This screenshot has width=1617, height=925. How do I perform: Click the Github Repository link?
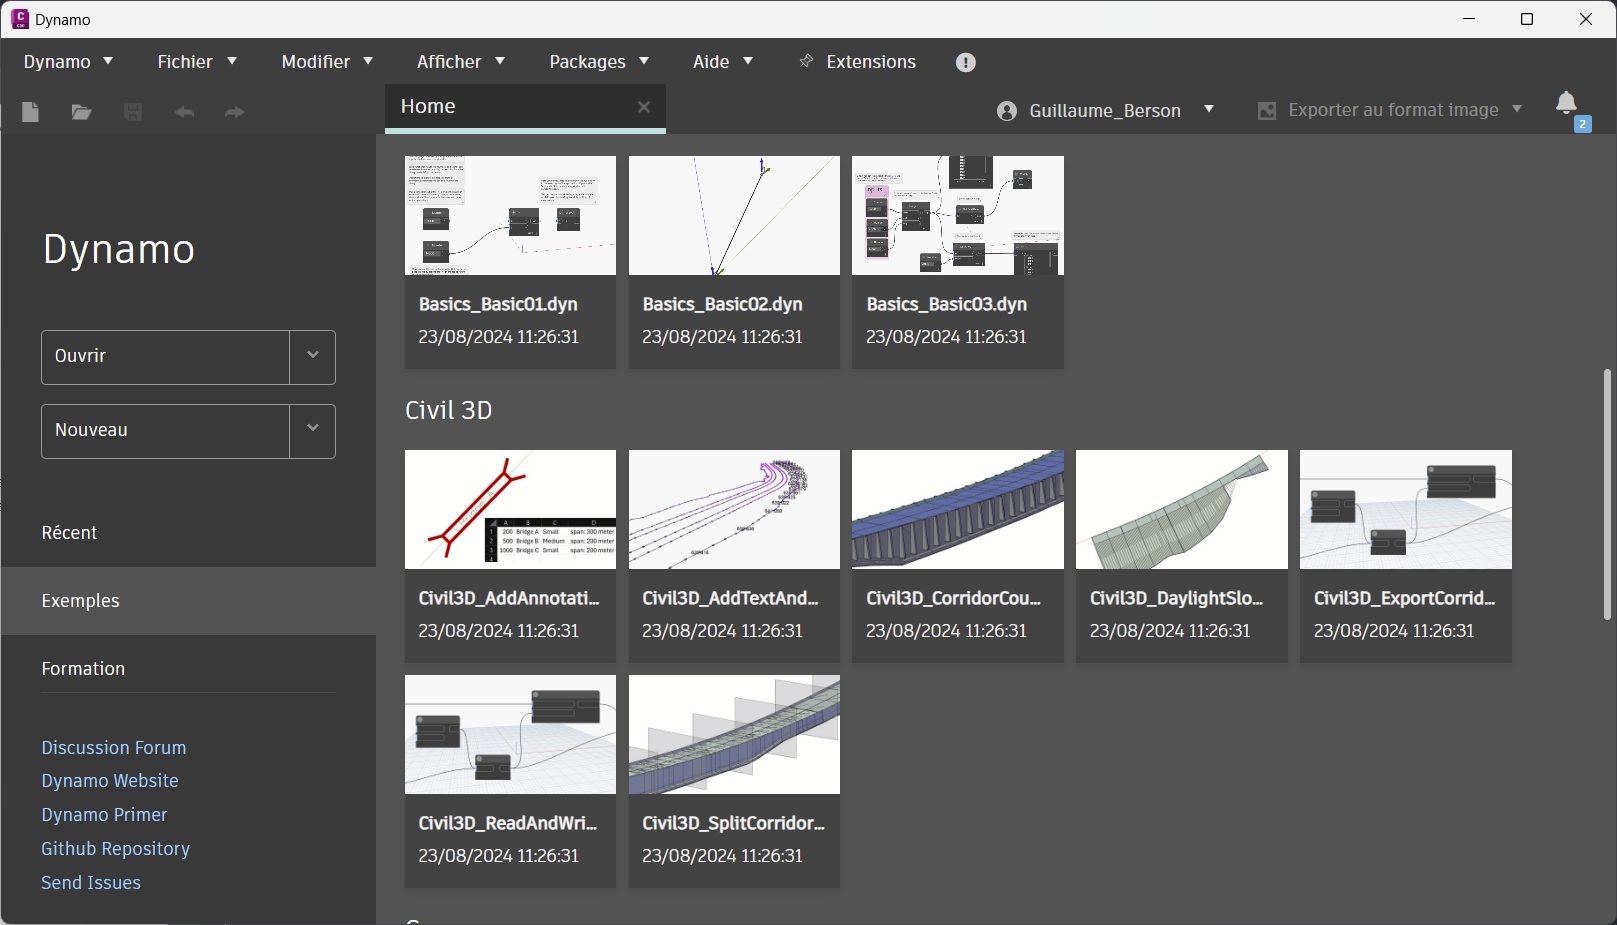115,849
